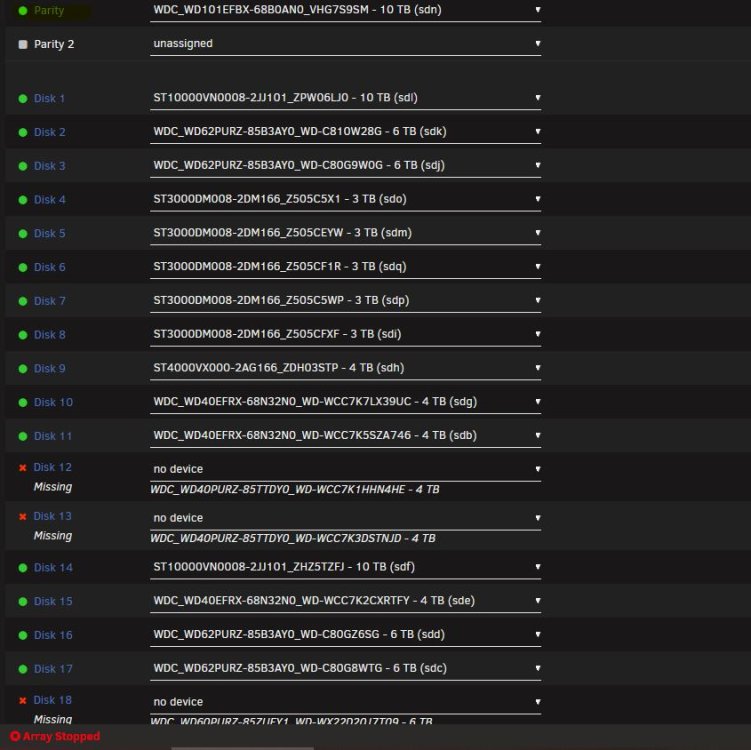Open the Disk 1 device dropdown
The width and height of the screenshot is (751, 750).
point(345,98)
